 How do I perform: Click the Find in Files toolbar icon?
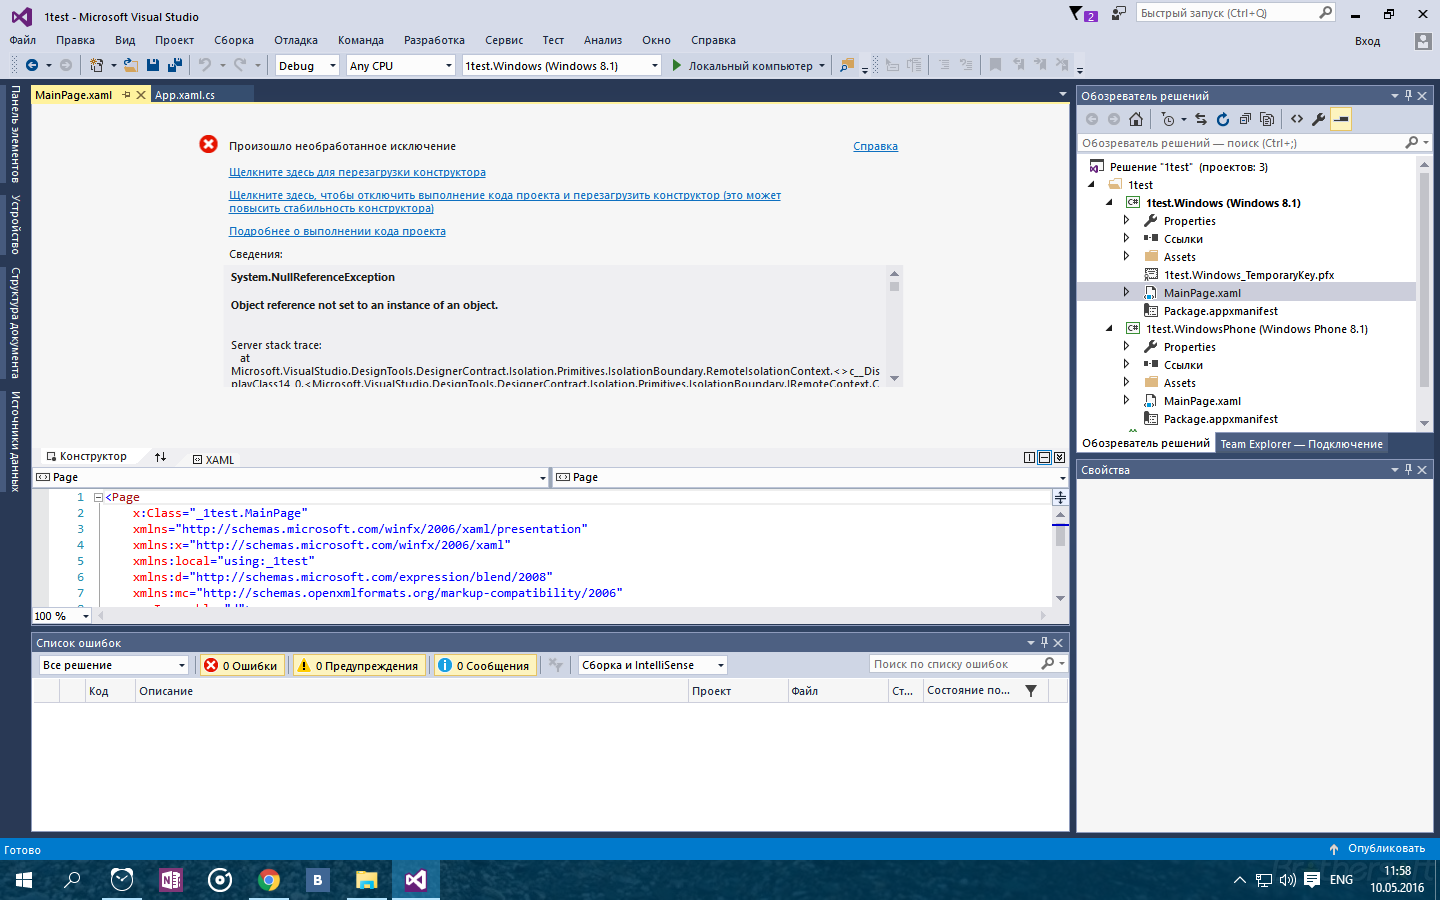click(847, 65)
